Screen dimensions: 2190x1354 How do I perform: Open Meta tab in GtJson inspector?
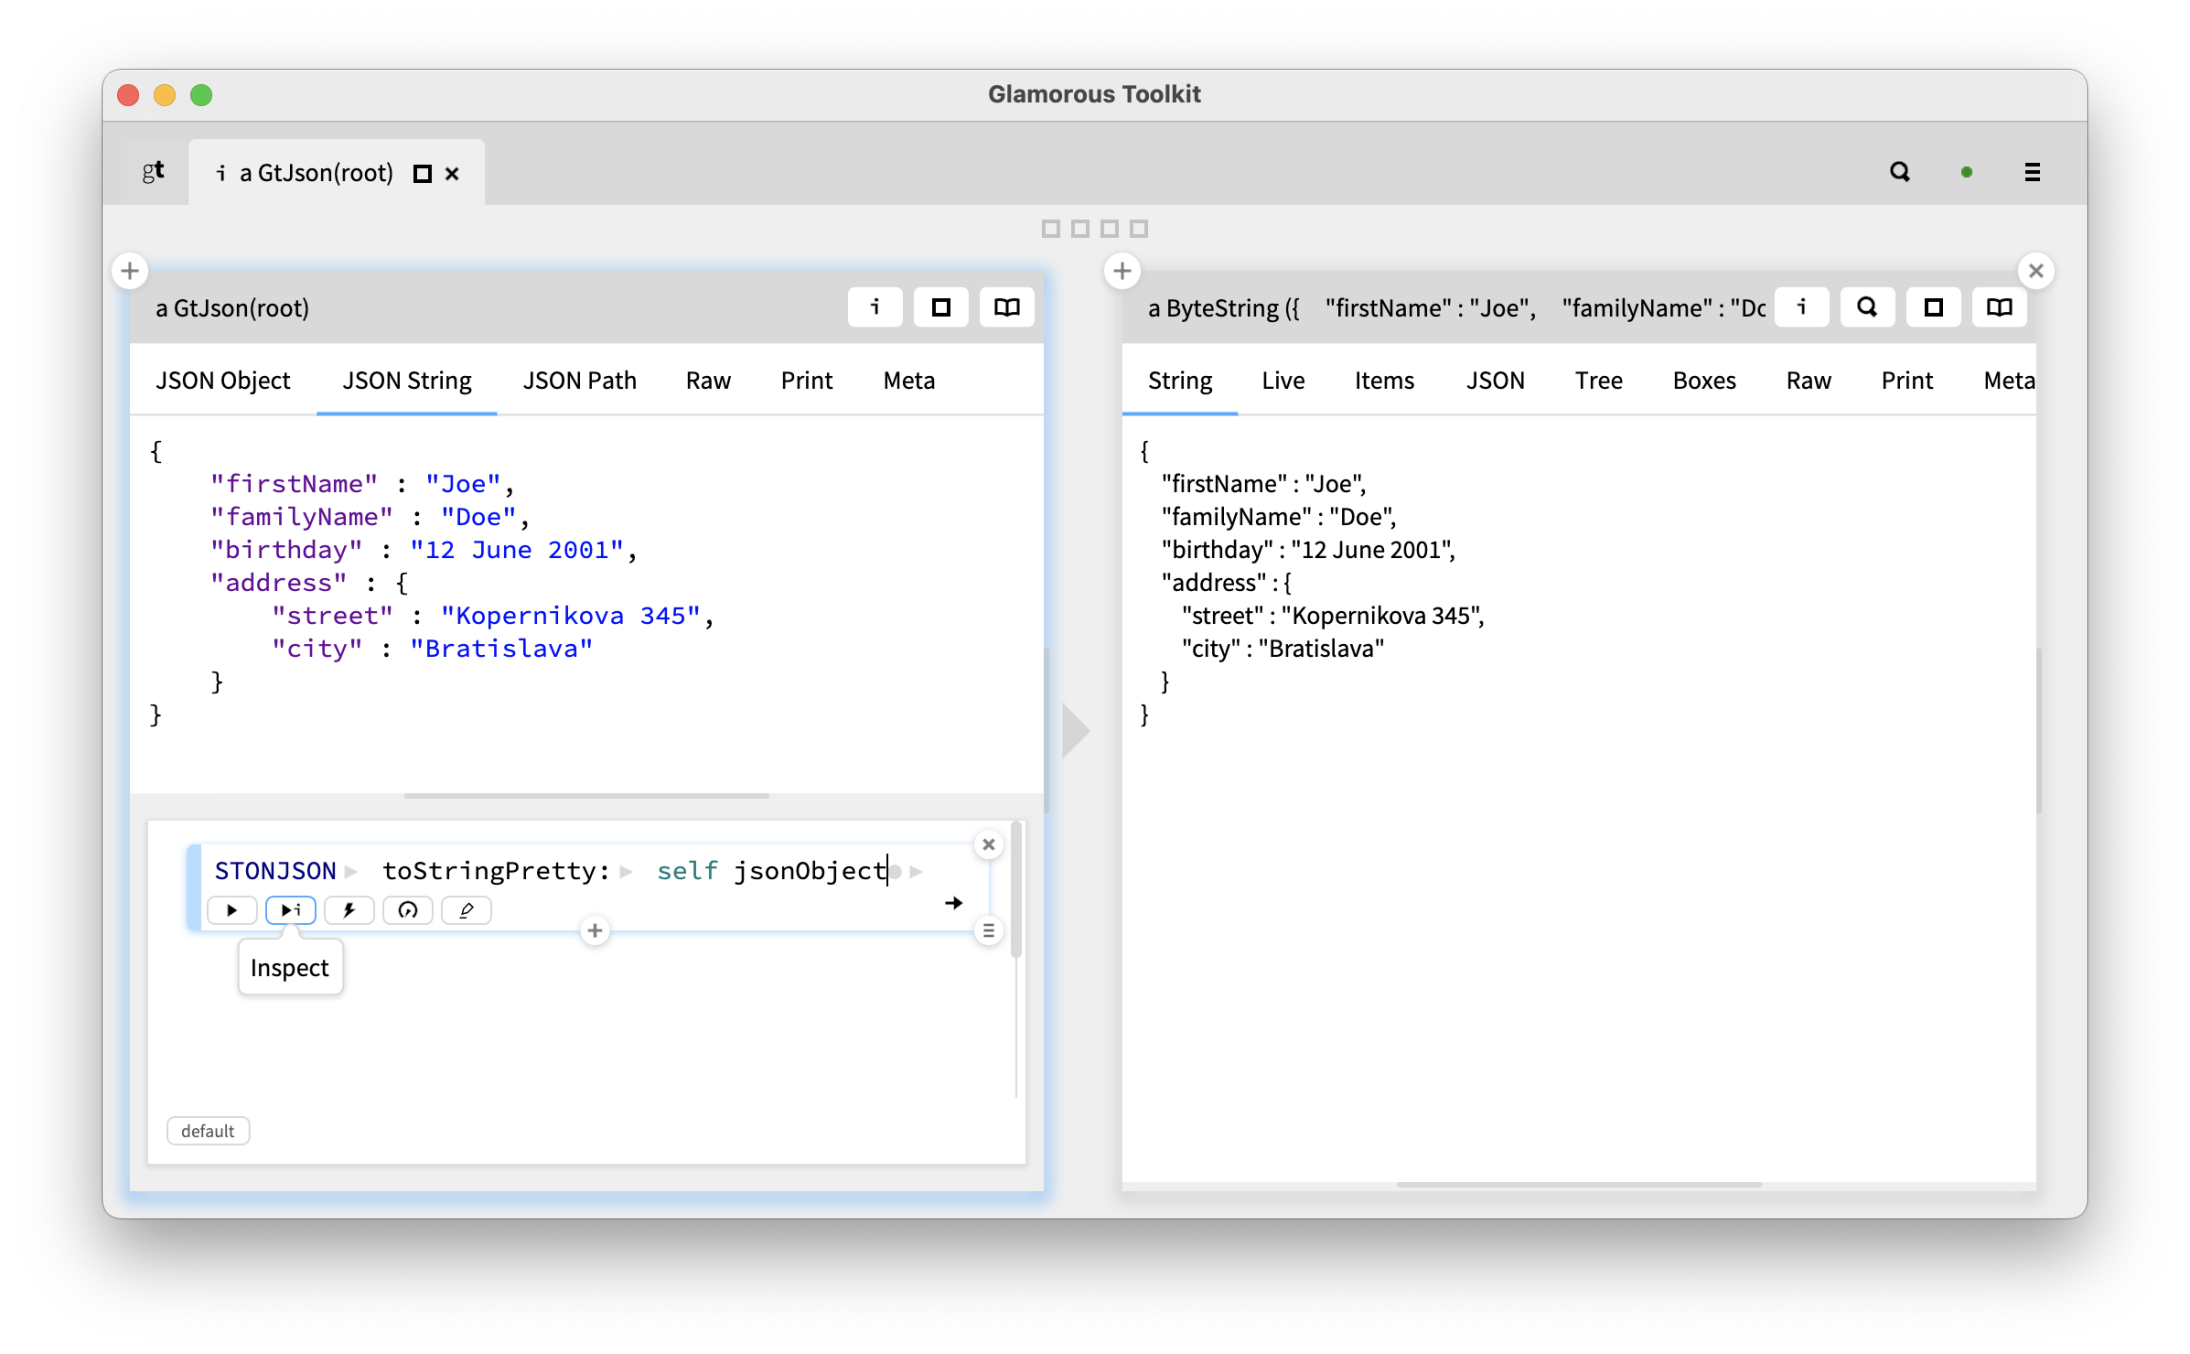909,381
